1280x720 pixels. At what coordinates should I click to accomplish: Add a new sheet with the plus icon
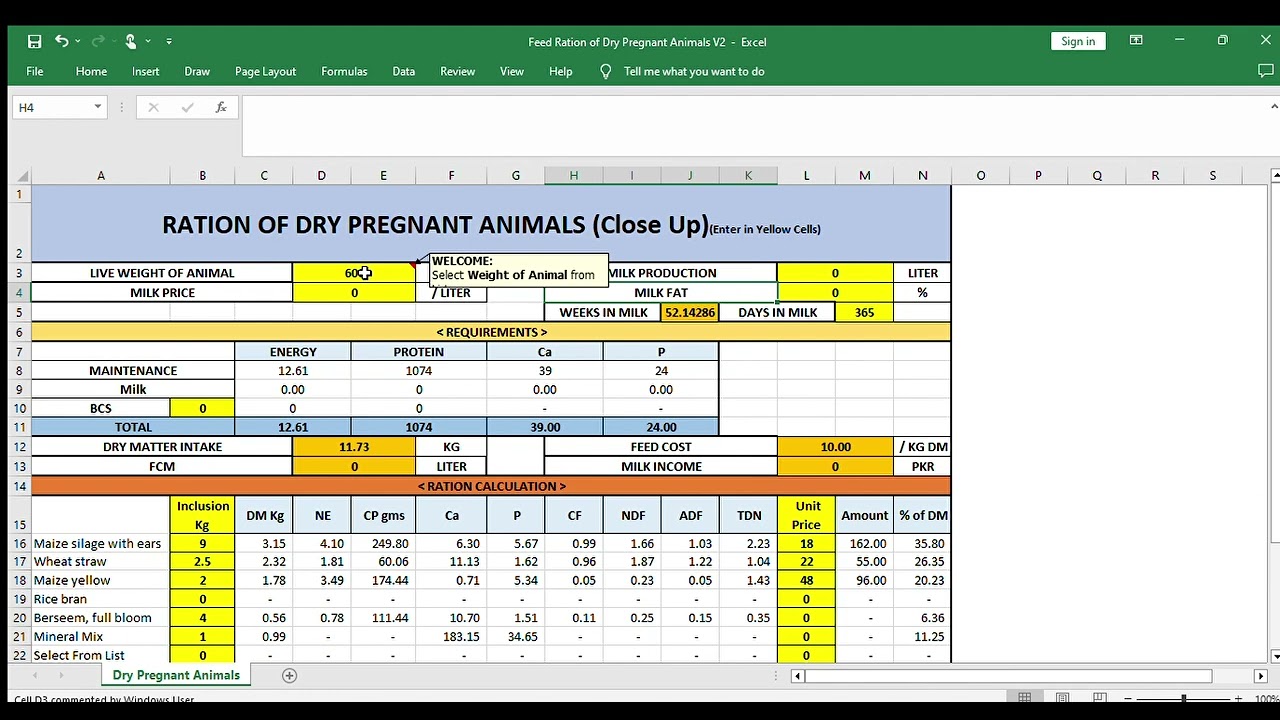tap(289, 675)
